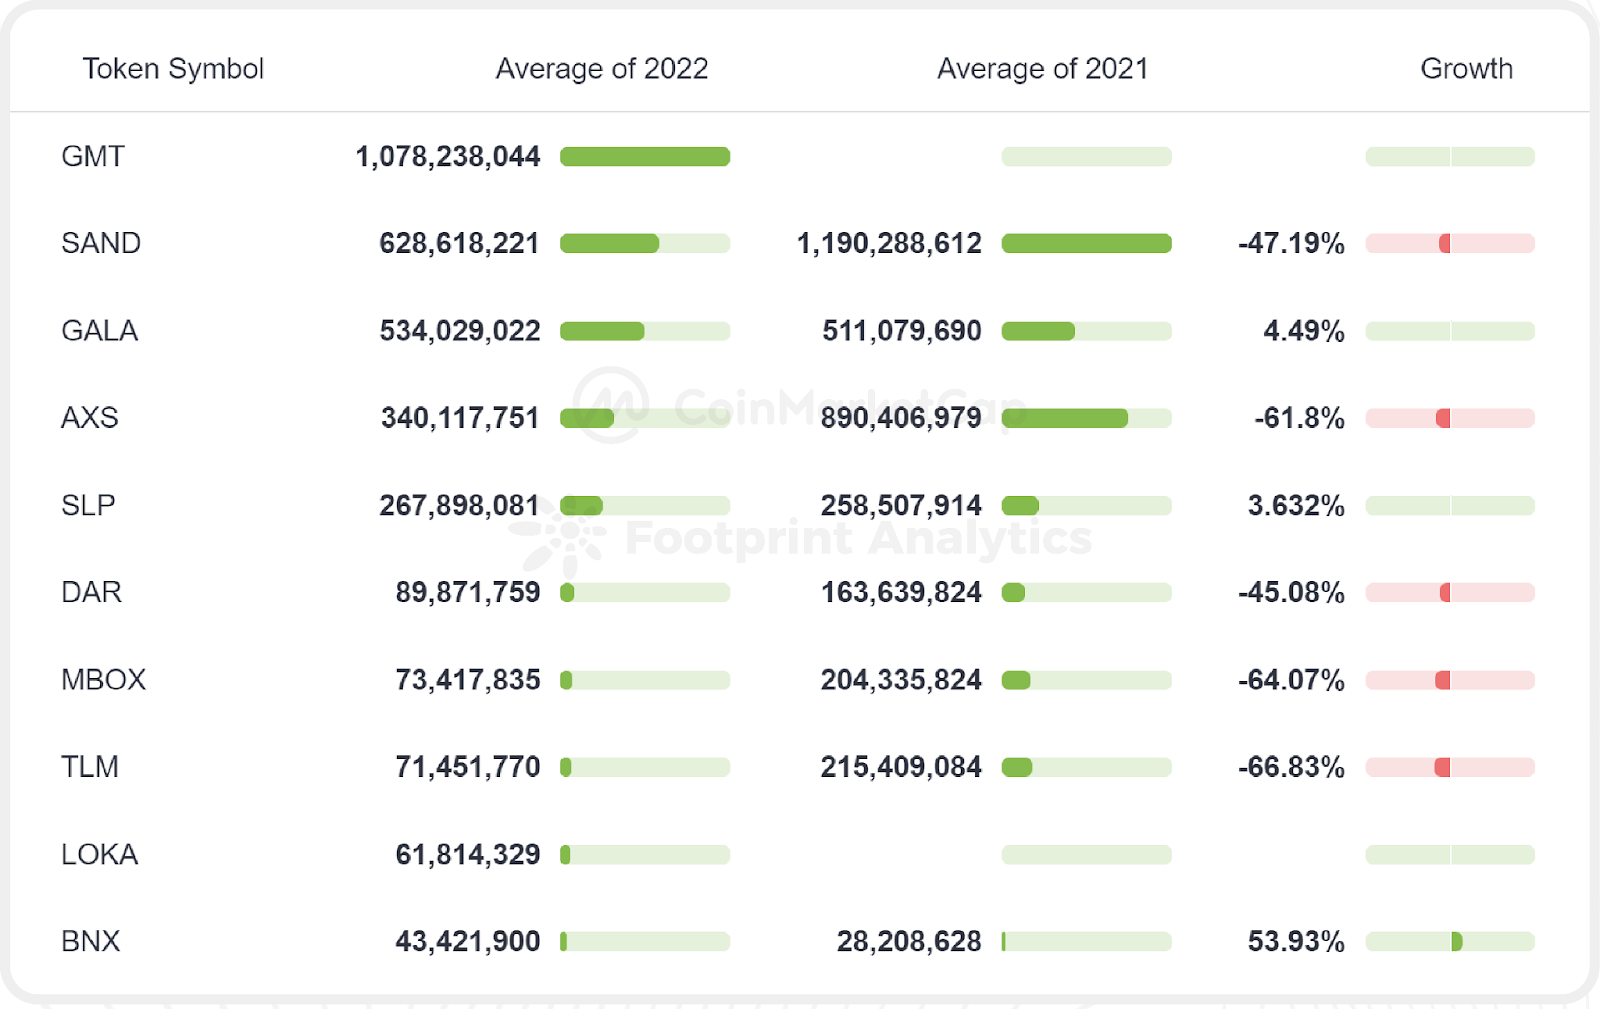Click the BNX green growth bar
Viewport: 1600px width, 1009px height.
pos(1457,942)
